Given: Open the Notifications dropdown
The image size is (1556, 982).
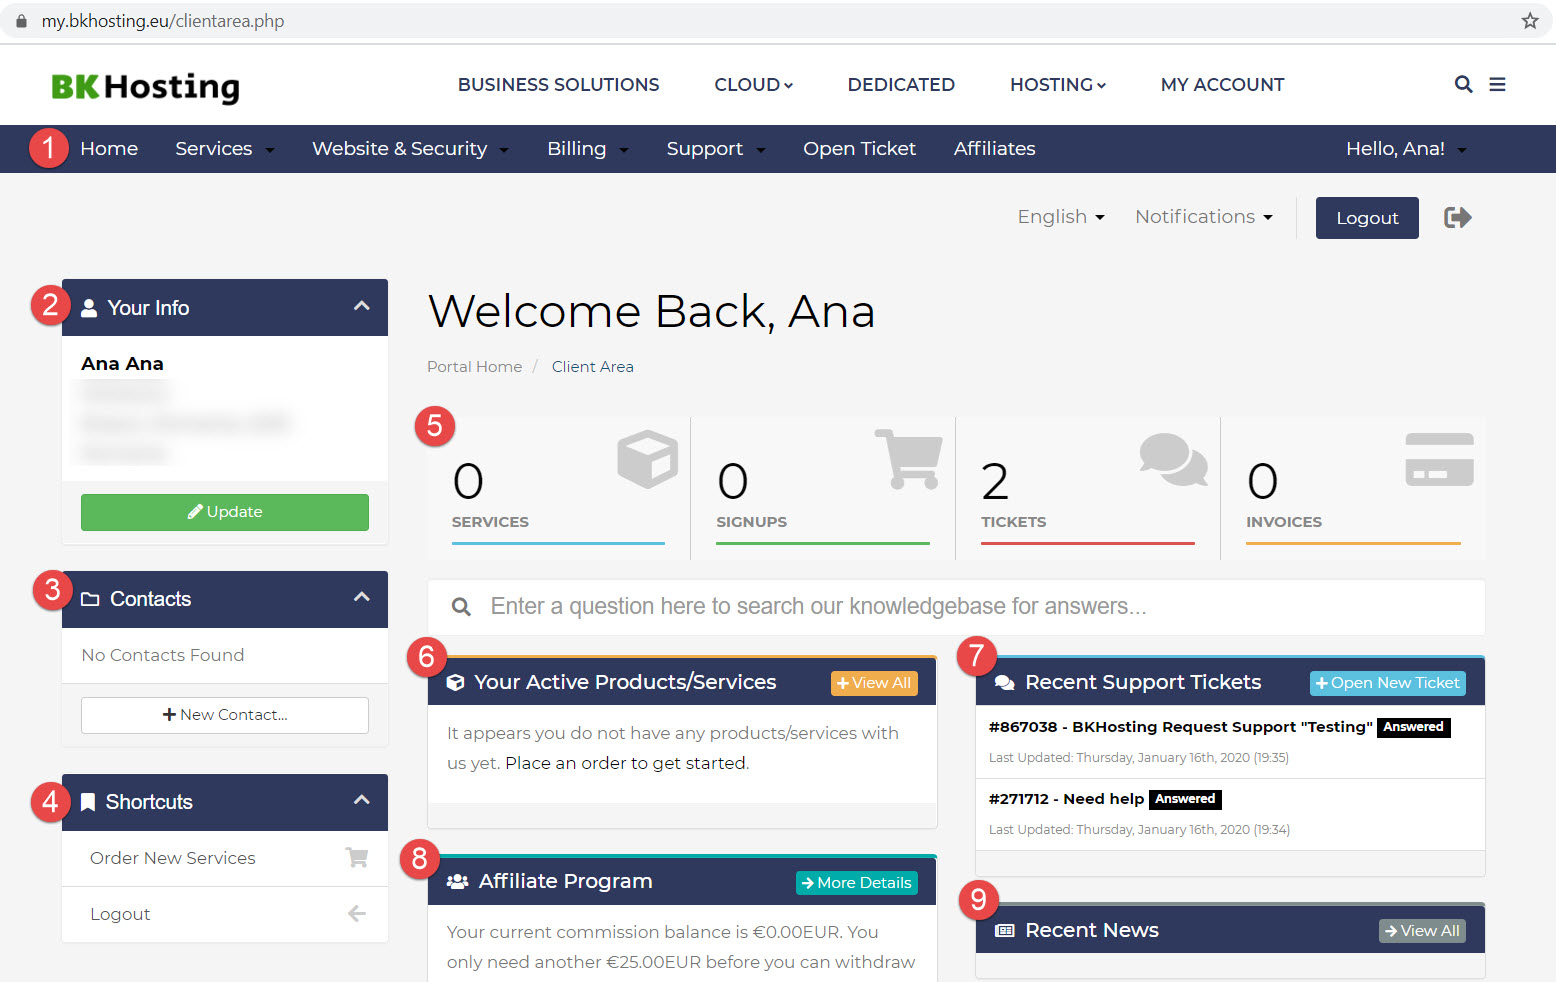Looking at the screenshot, I should pyautogui.click(x=1204, y=217).
